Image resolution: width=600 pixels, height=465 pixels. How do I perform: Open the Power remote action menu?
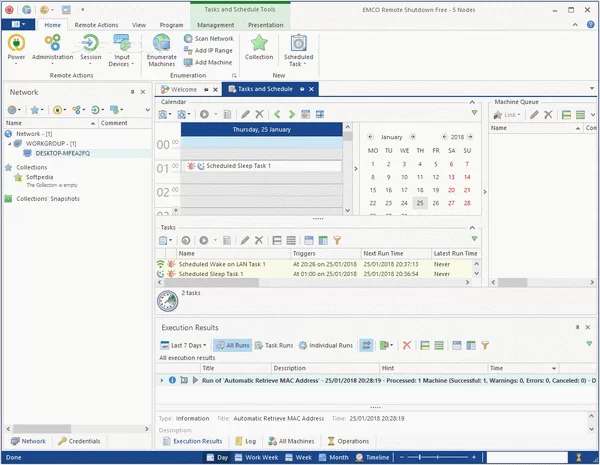coord(17,47)
